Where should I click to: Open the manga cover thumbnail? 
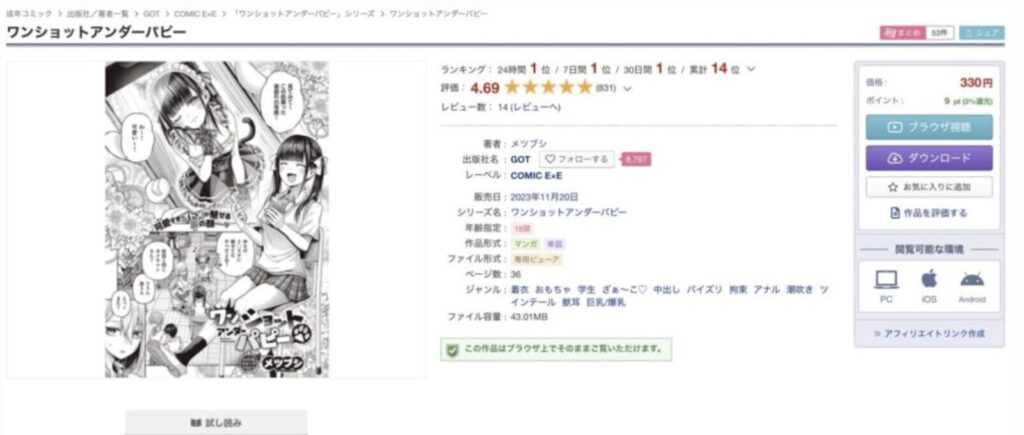217,219
